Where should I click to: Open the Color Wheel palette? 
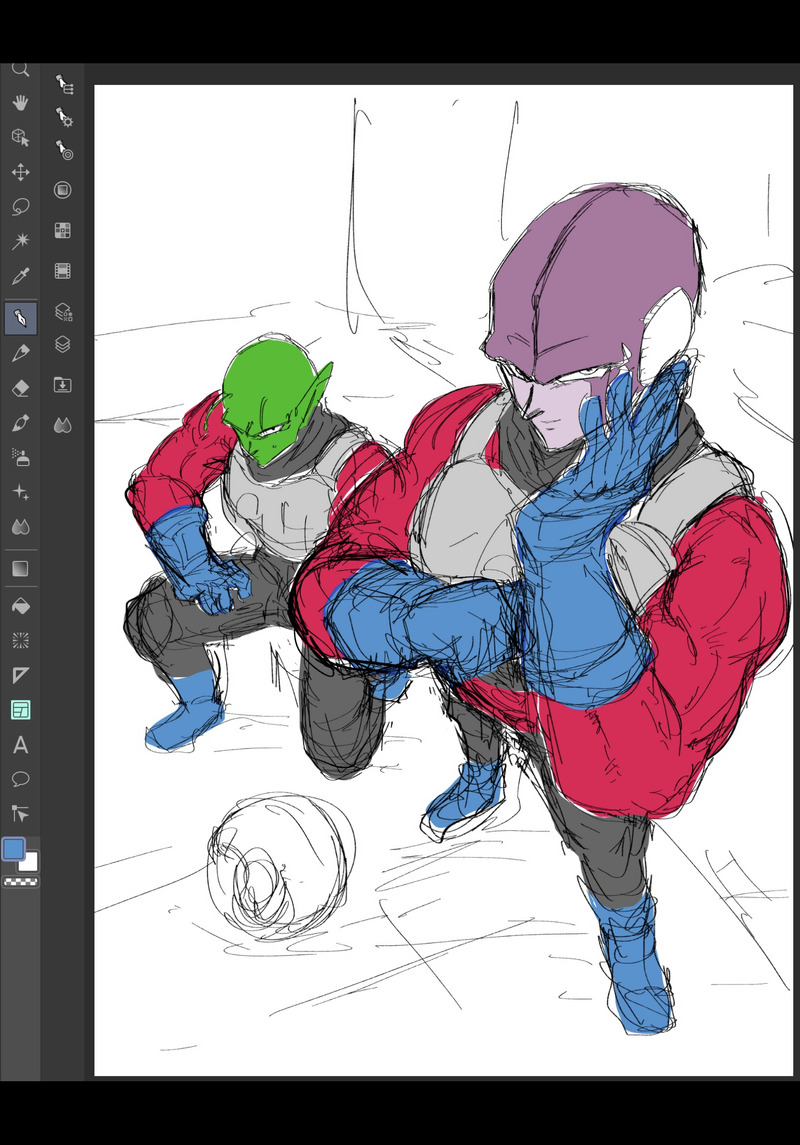[x=63, y=191]
